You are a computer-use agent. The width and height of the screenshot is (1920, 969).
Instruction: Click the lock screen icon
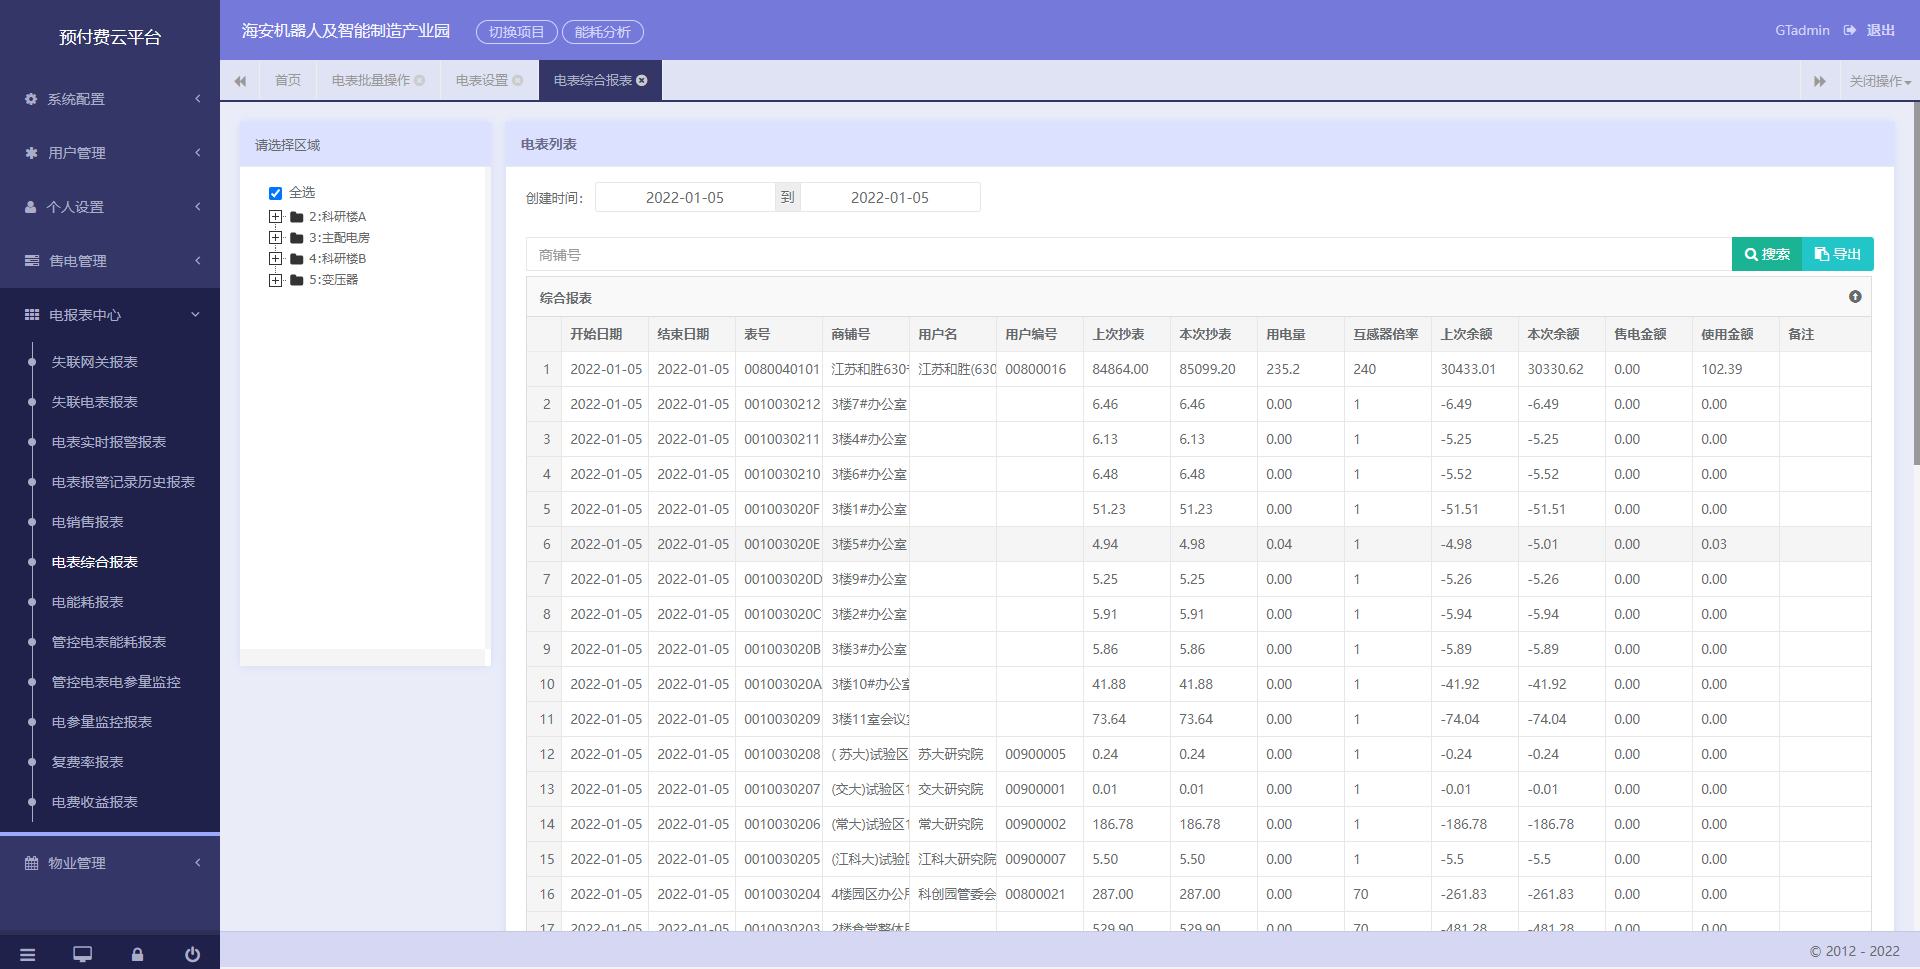[137, 955]
